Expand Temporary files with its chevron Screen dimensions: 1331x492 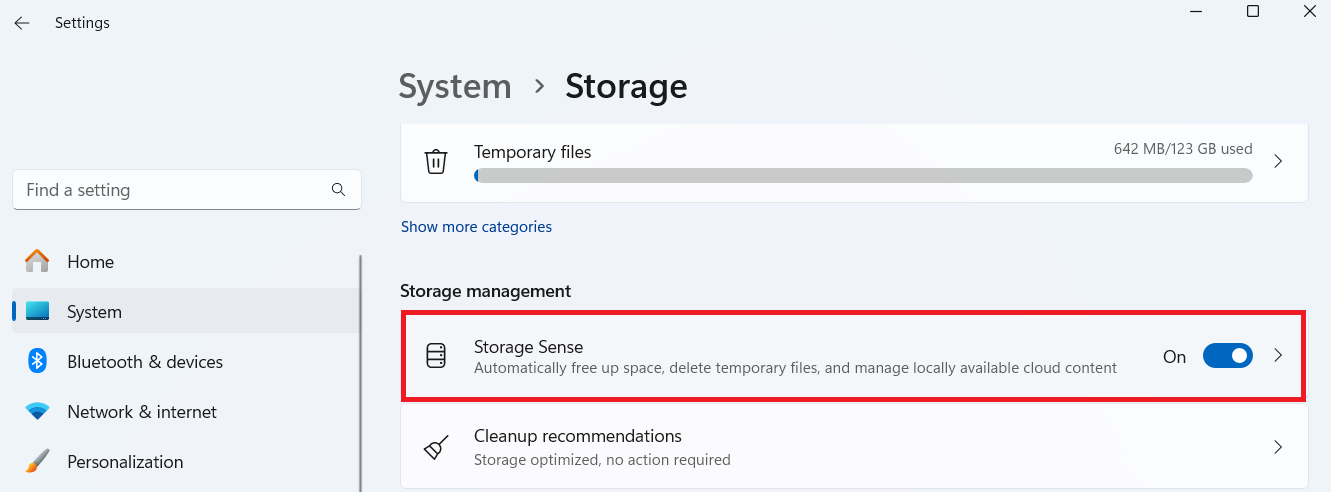pos(1277,161)
